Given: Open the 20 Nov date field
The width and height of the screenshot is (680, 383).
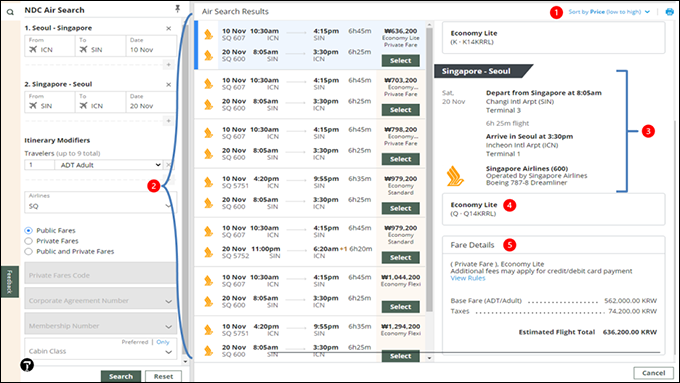Looking at the screenshot, I should pos(151,102).
